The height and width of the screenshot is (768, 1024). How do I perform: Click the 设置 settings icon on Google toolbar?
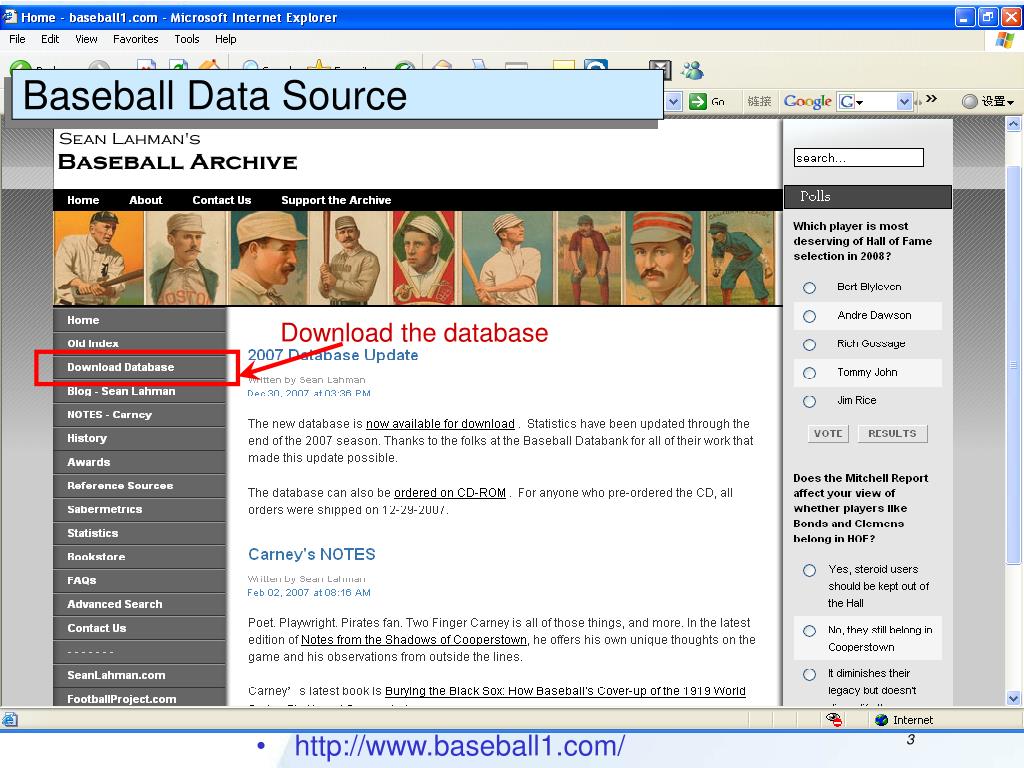pyautogui.click(x=970, y=101)
